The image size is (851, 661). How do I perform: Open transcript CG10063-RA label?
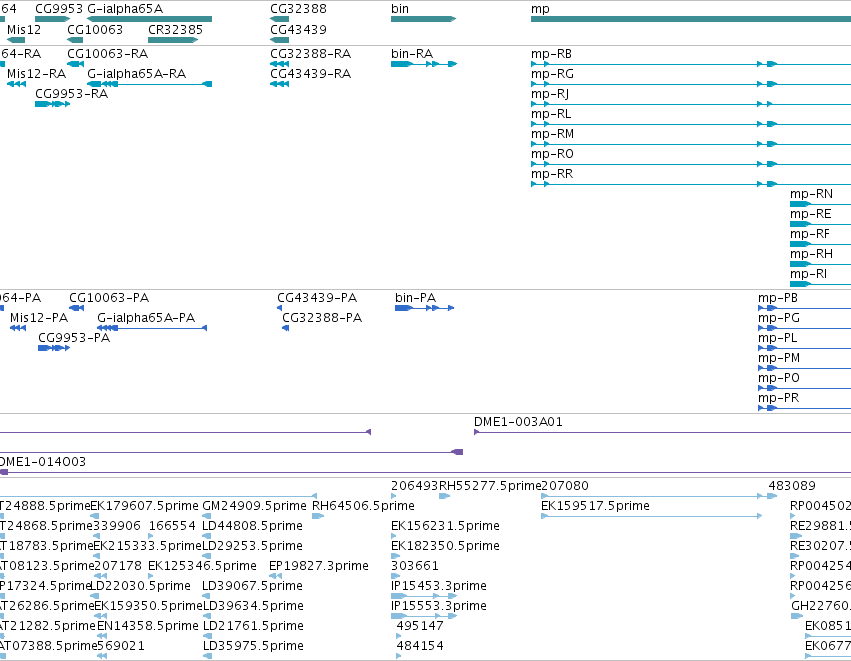click(107, 54)
